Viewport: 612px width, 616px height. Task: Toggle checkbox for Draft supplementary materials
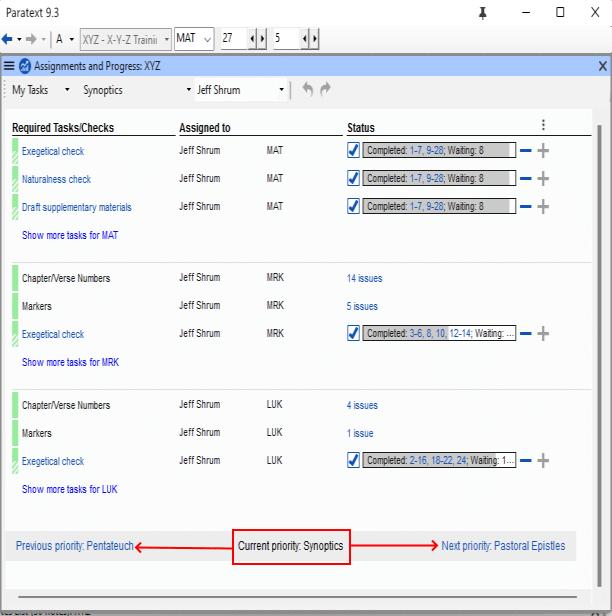(x=353, y=206)
